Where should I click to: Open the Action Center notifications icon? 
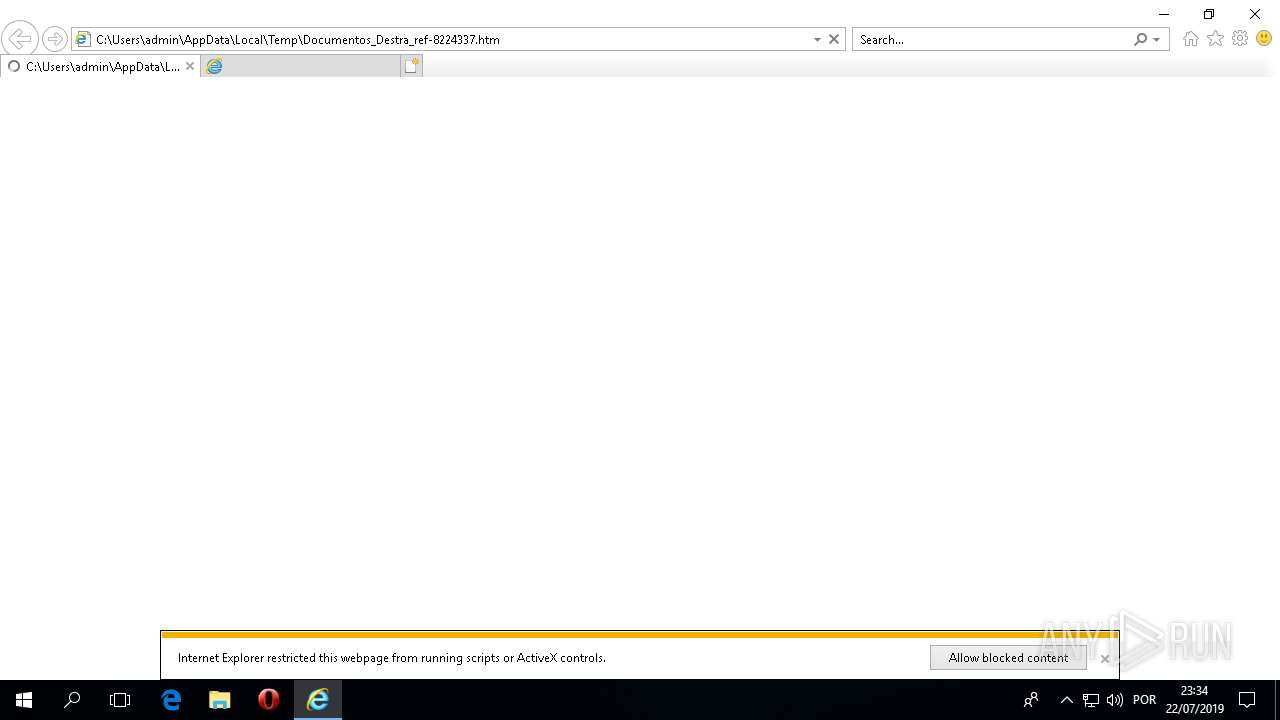click(1247, 700)
